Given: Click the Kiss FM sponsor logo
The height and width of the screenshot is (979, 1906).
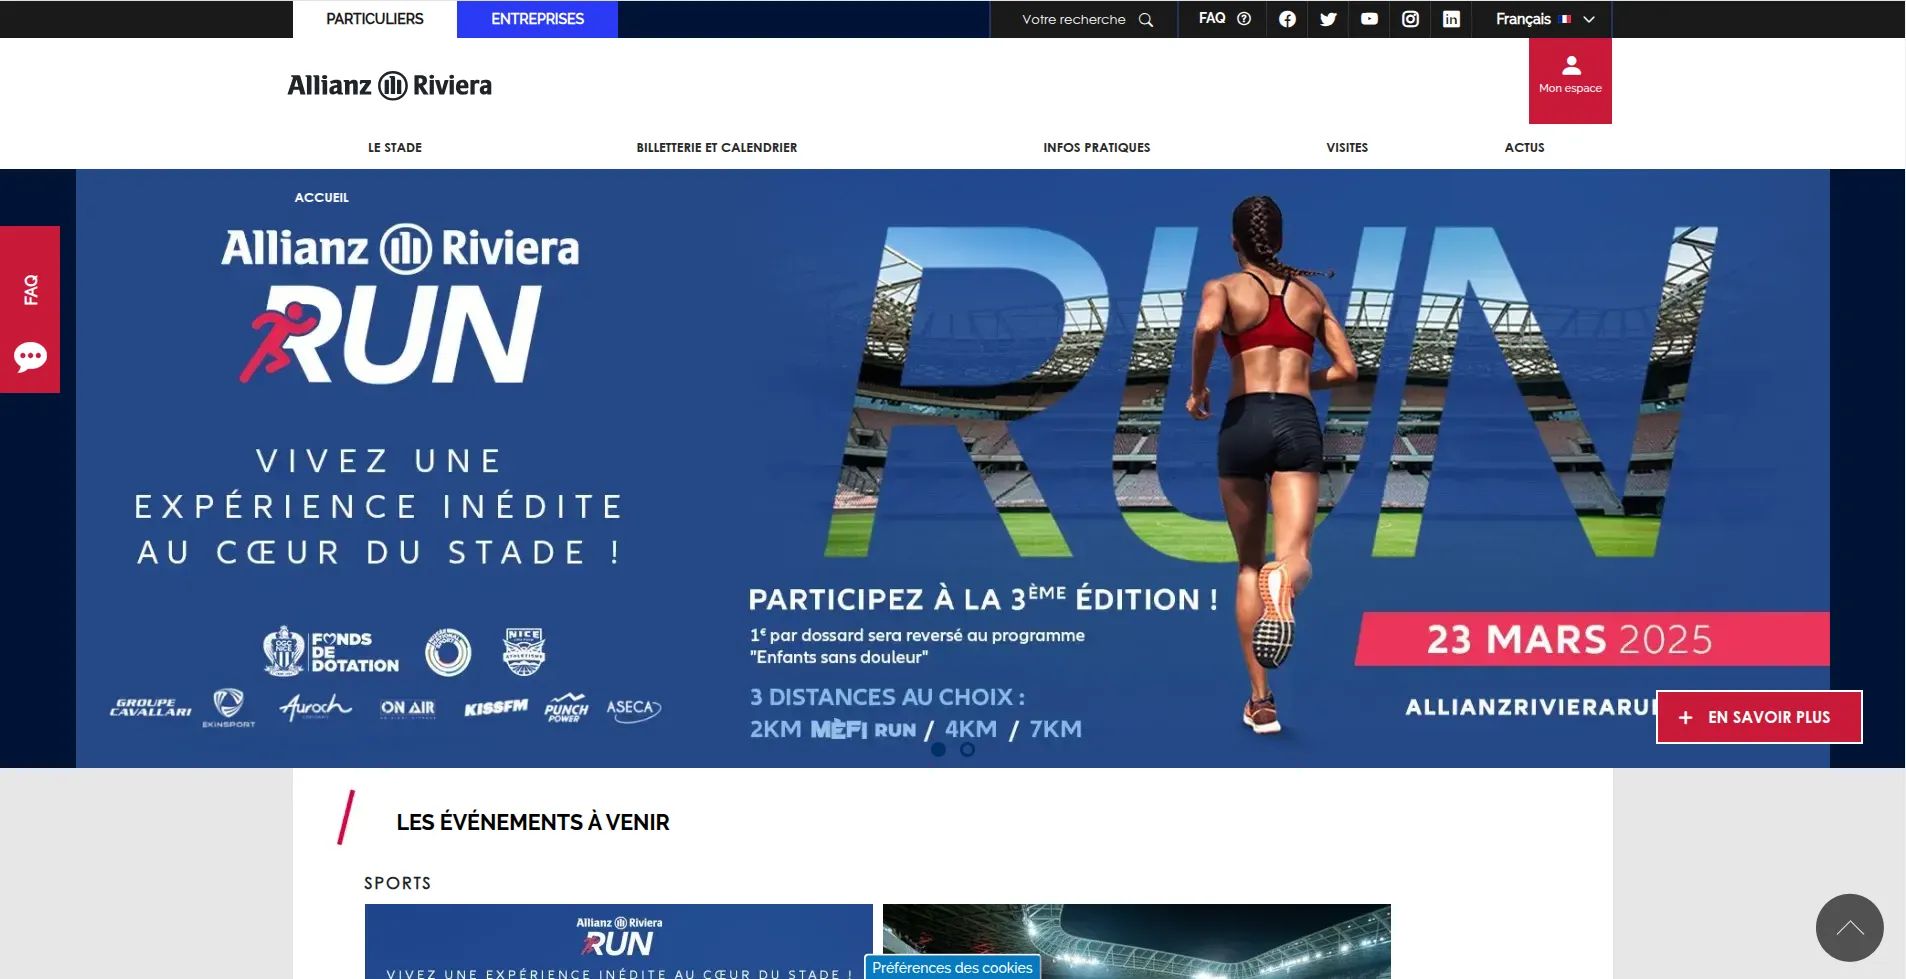Looking at the screenshot, I should coord(496,708).
